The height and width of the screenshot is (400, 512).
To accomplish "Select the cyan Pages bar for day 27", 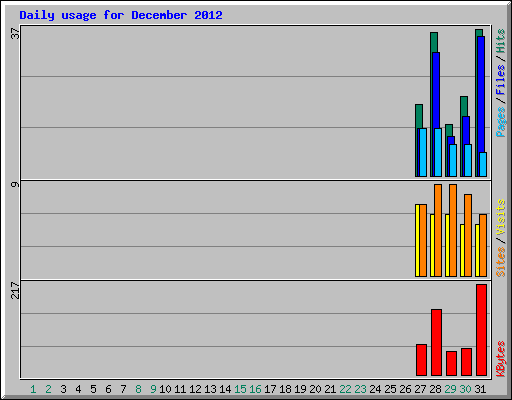I will 423,152.
